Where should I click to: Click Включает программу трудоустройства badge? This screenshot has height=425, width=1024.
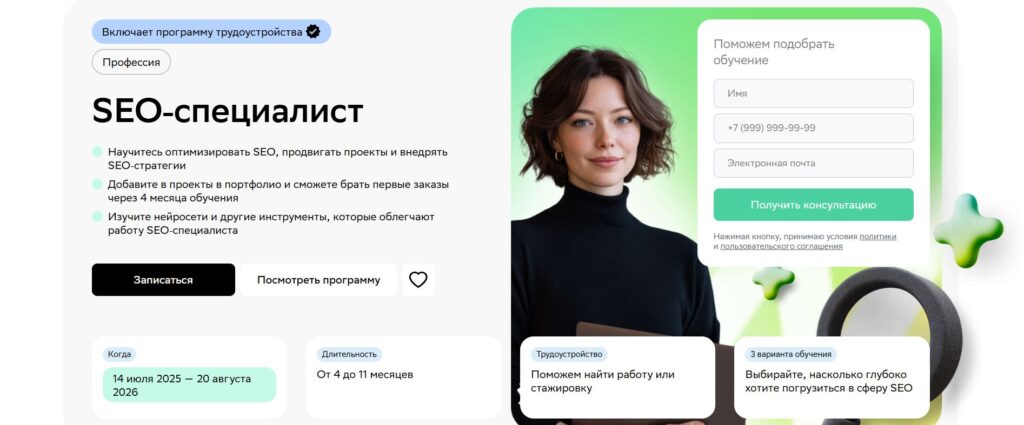tap(212, 31)
